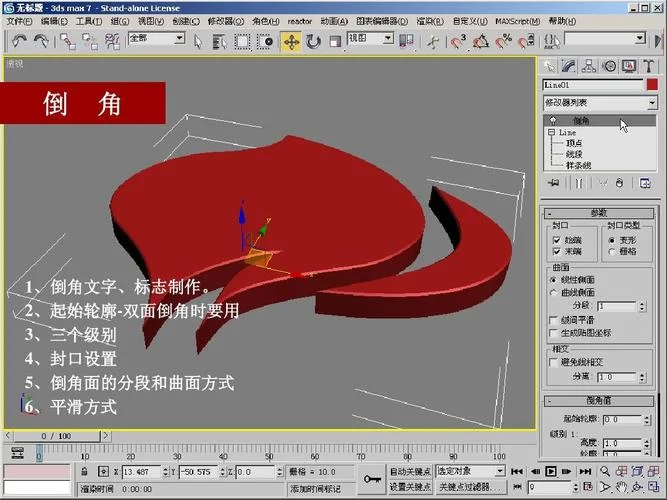Viewport: 667px width, 500px height.
Task: Collapse the Bevel Values rollout
Action: (599, 401)
